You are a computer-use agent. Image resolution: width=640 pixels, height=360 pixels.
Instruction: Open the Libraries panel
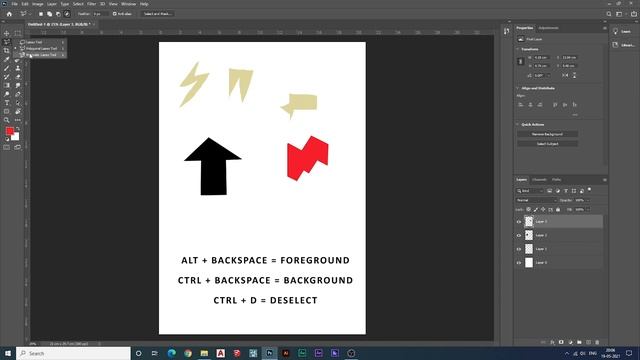click(623, 45)
